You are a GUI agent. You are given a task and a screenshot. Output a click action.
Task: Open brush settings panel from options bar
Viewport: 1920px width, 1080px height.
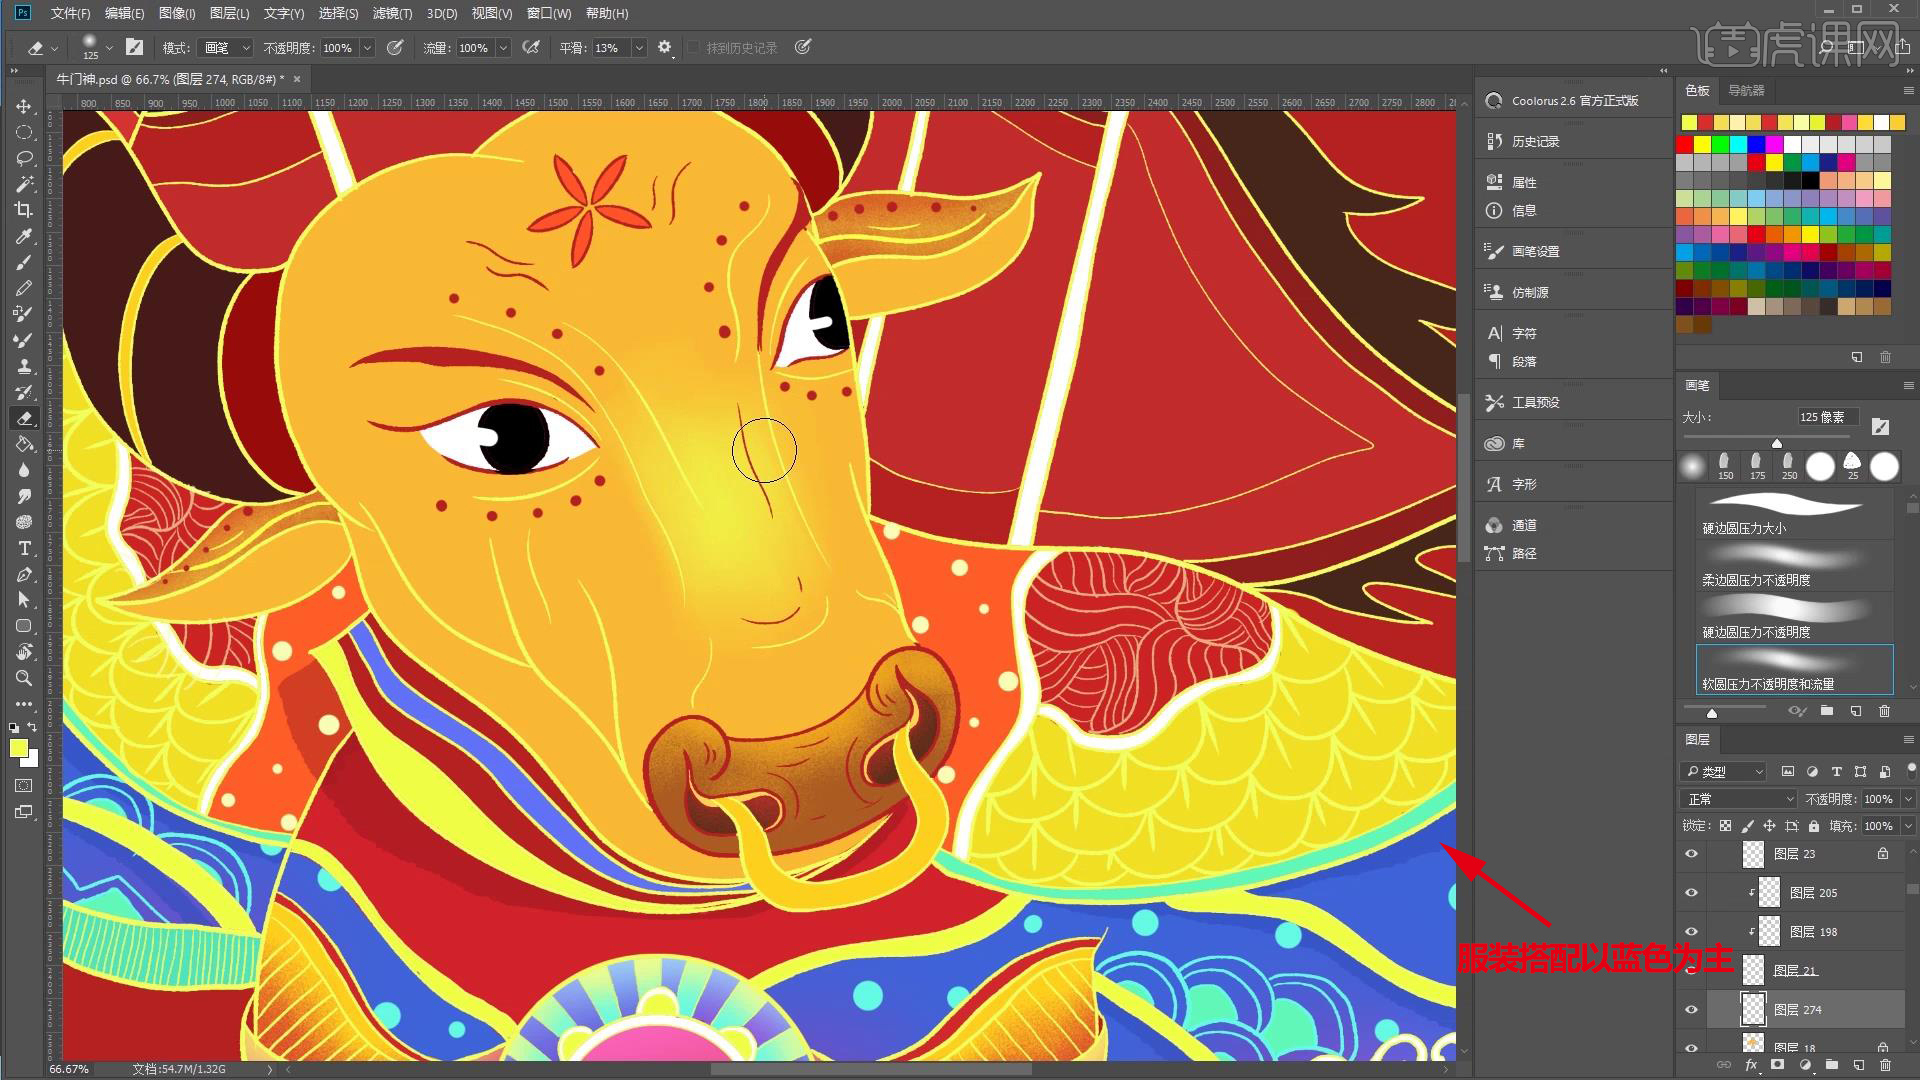[x=134, y=47]
